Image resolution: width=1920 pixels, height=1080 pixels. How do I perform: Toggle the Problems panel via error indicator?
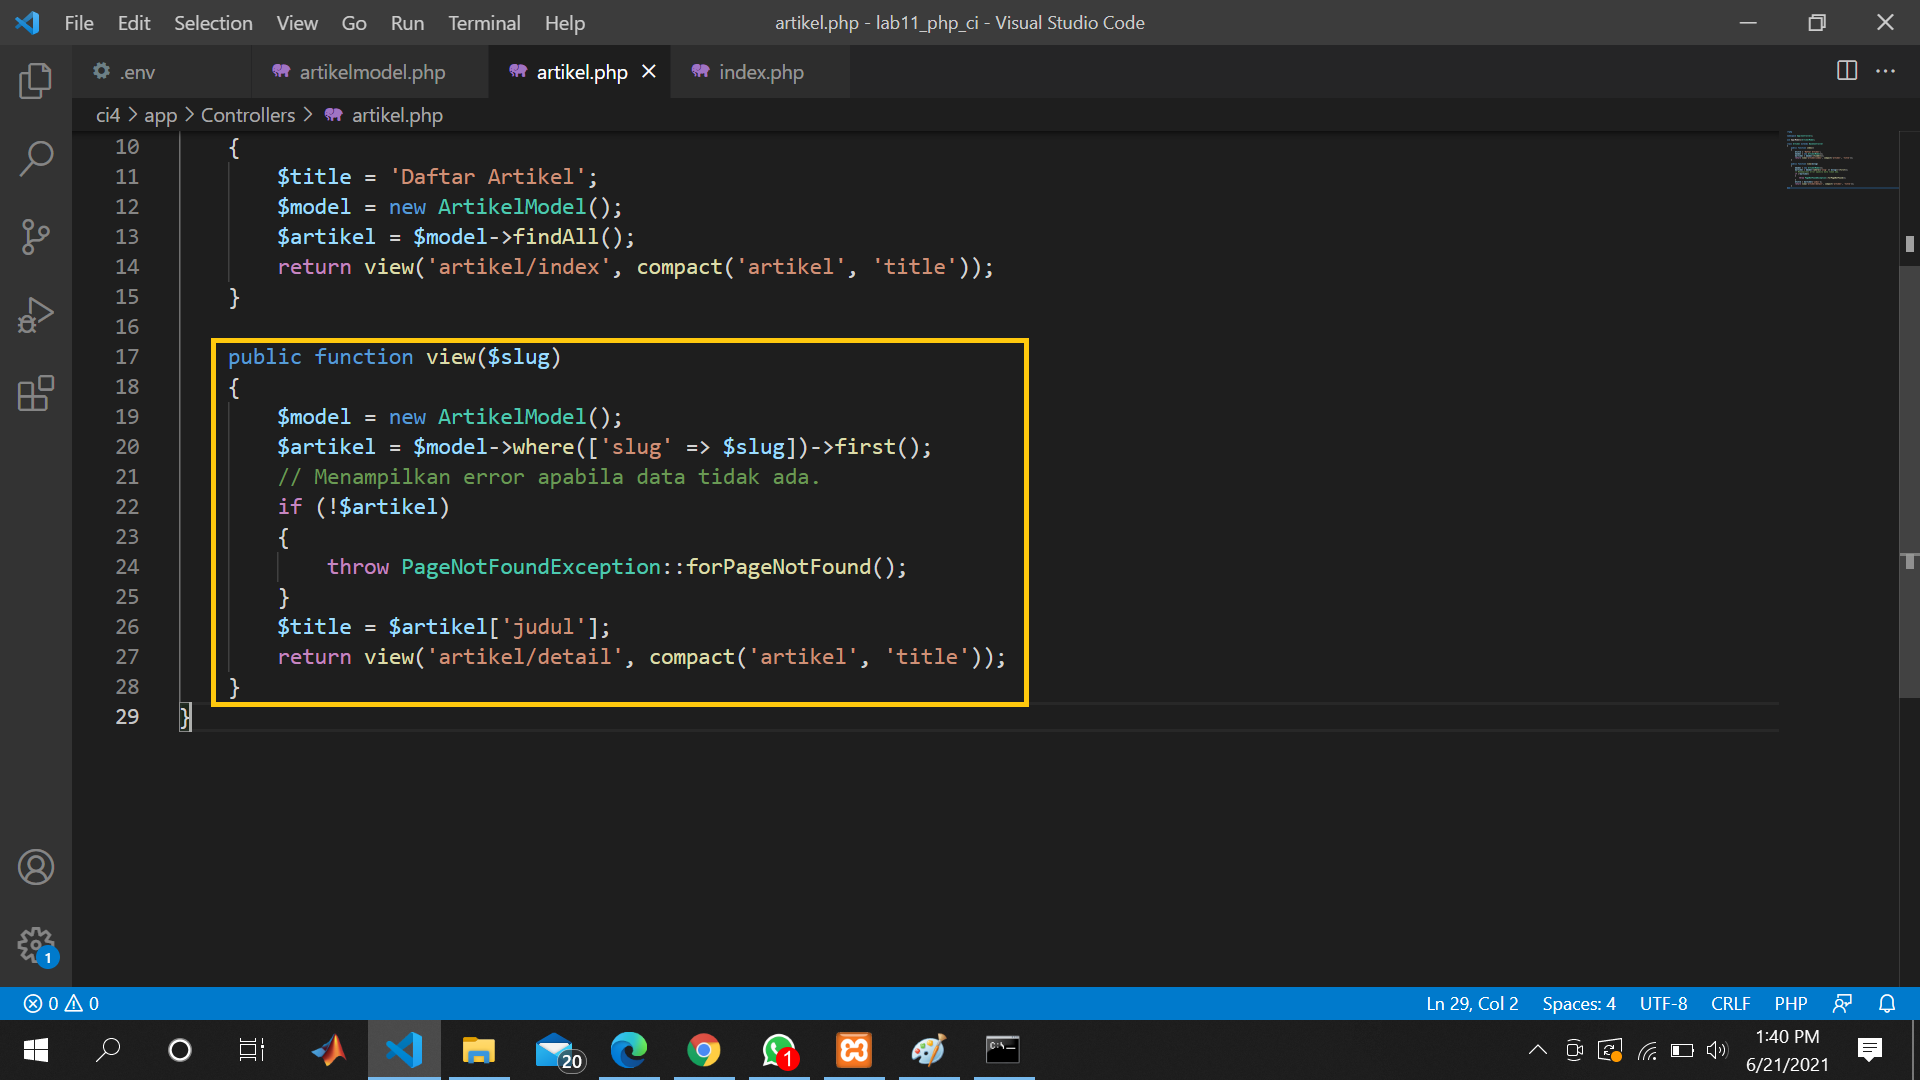pyautogui.click(x=58, y=1003)
